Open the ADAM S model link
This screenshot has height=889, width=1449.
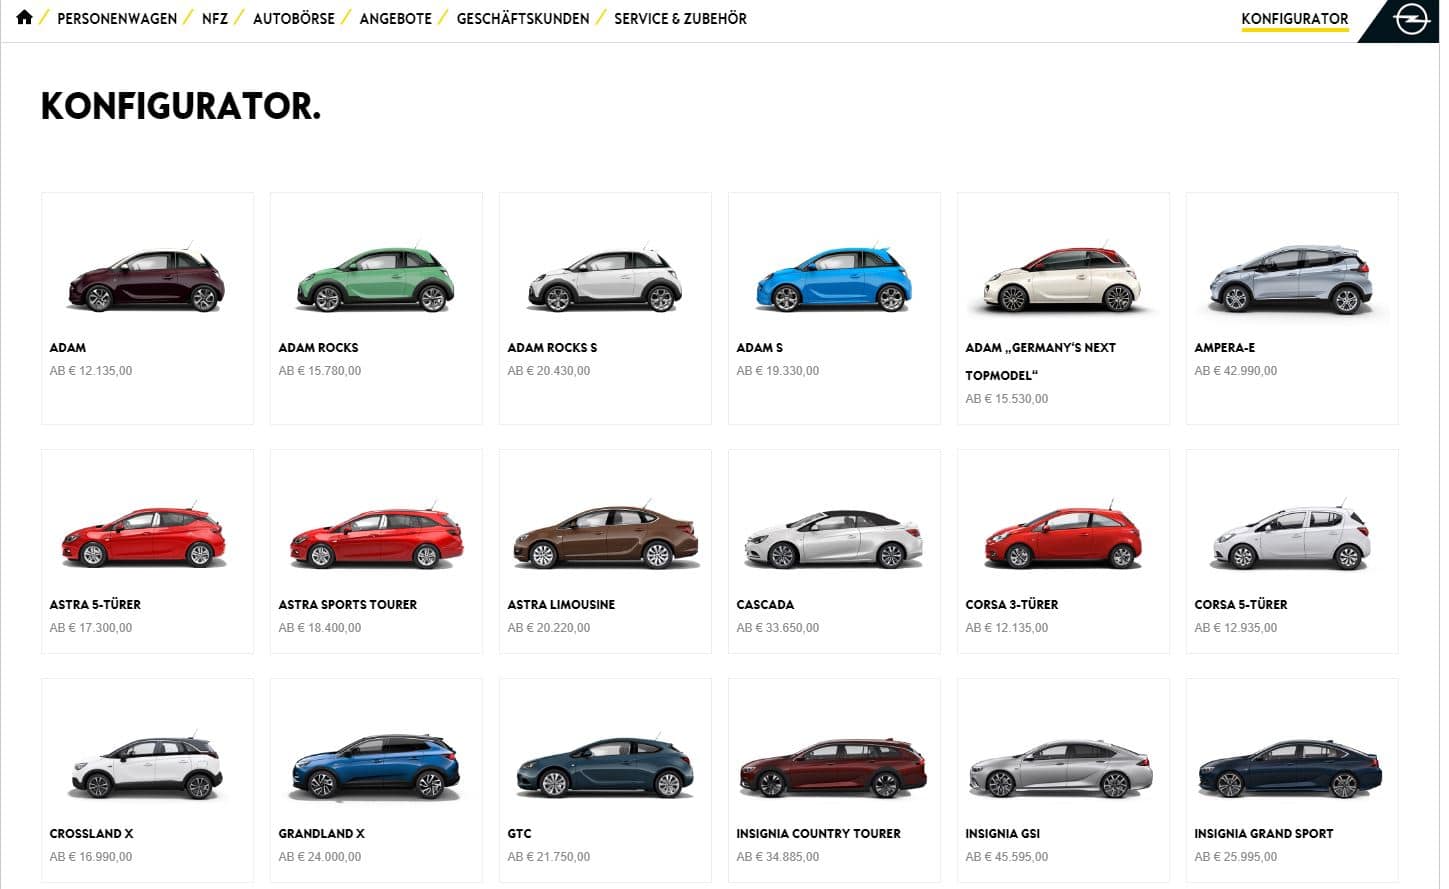click(x=760, y=348)
